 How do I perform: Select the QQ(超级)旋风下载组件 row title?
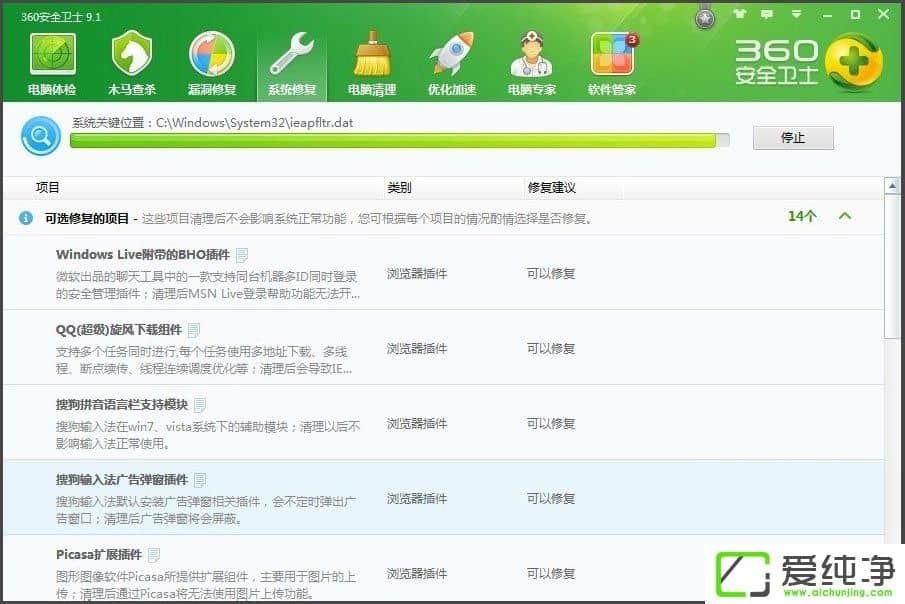click(x=119, y=330)
